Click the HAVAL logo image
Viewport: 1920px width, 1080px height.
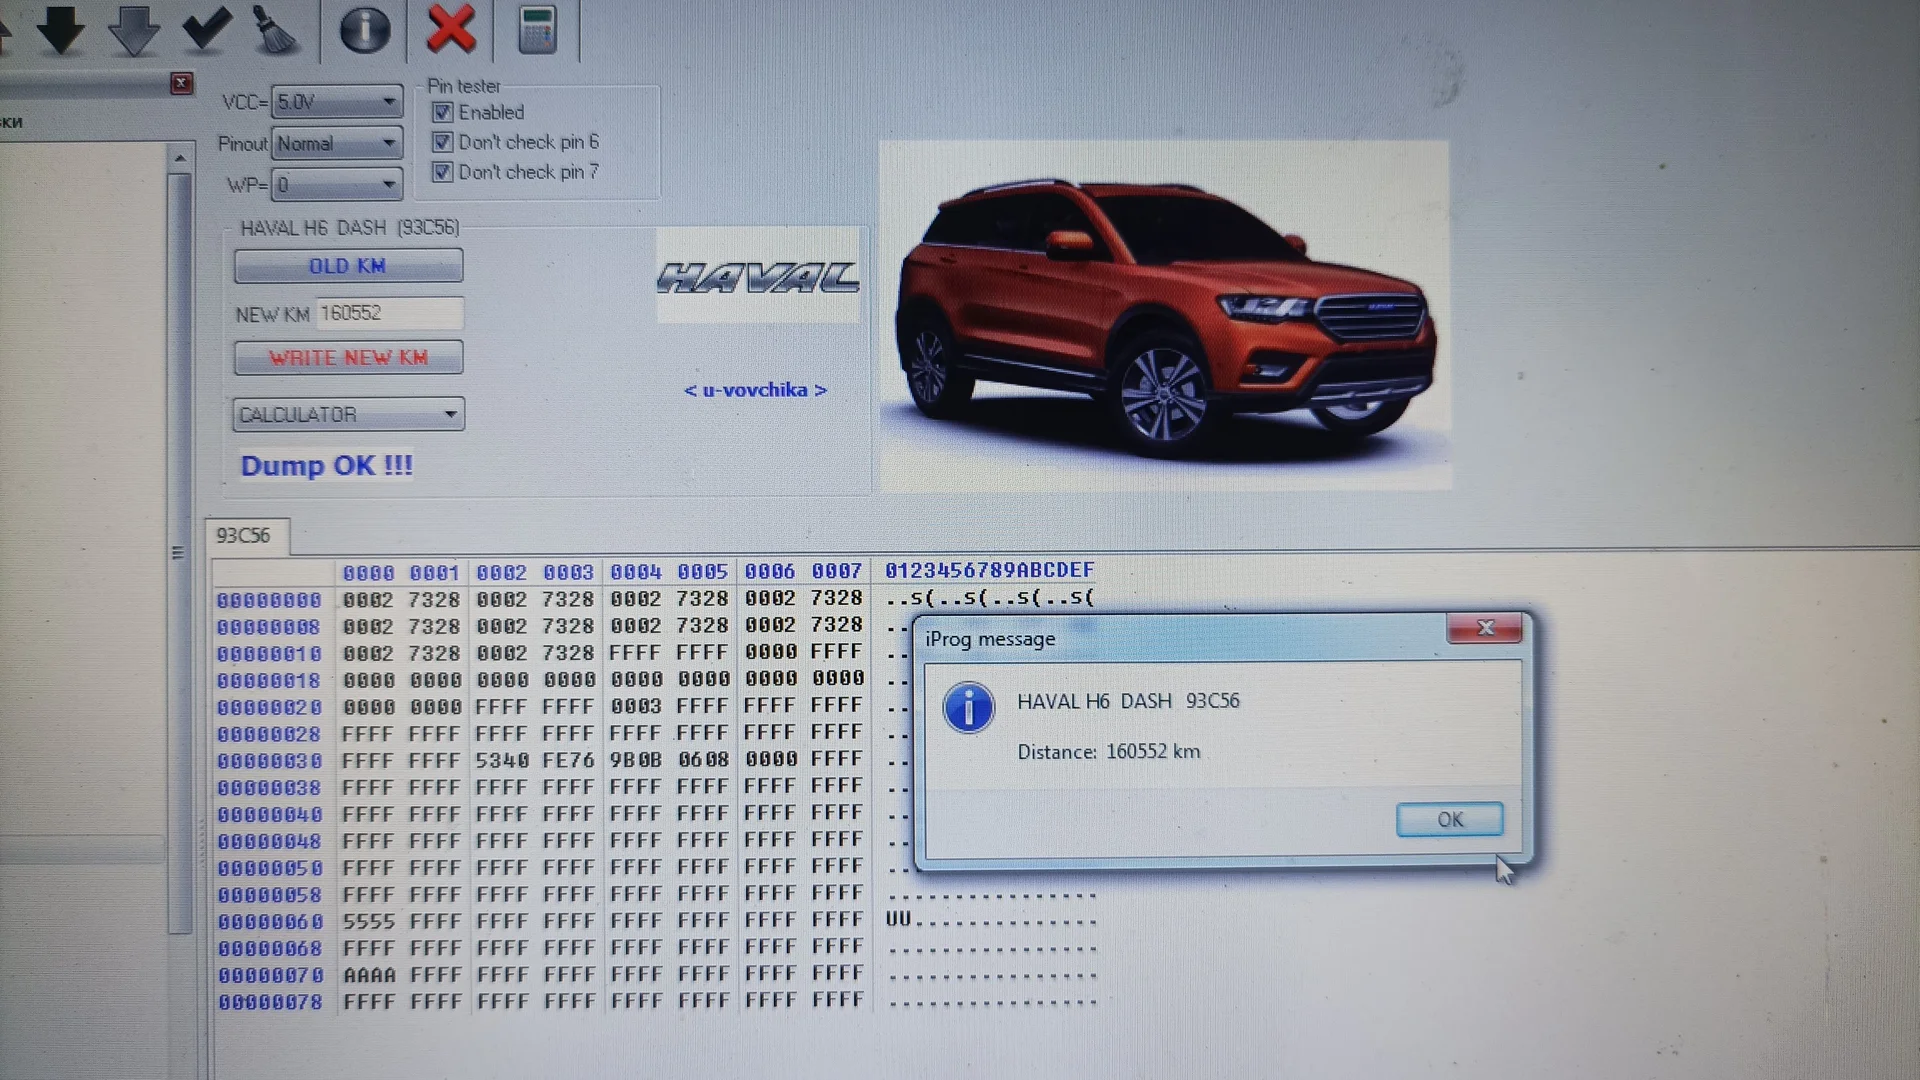click(757, 276)
